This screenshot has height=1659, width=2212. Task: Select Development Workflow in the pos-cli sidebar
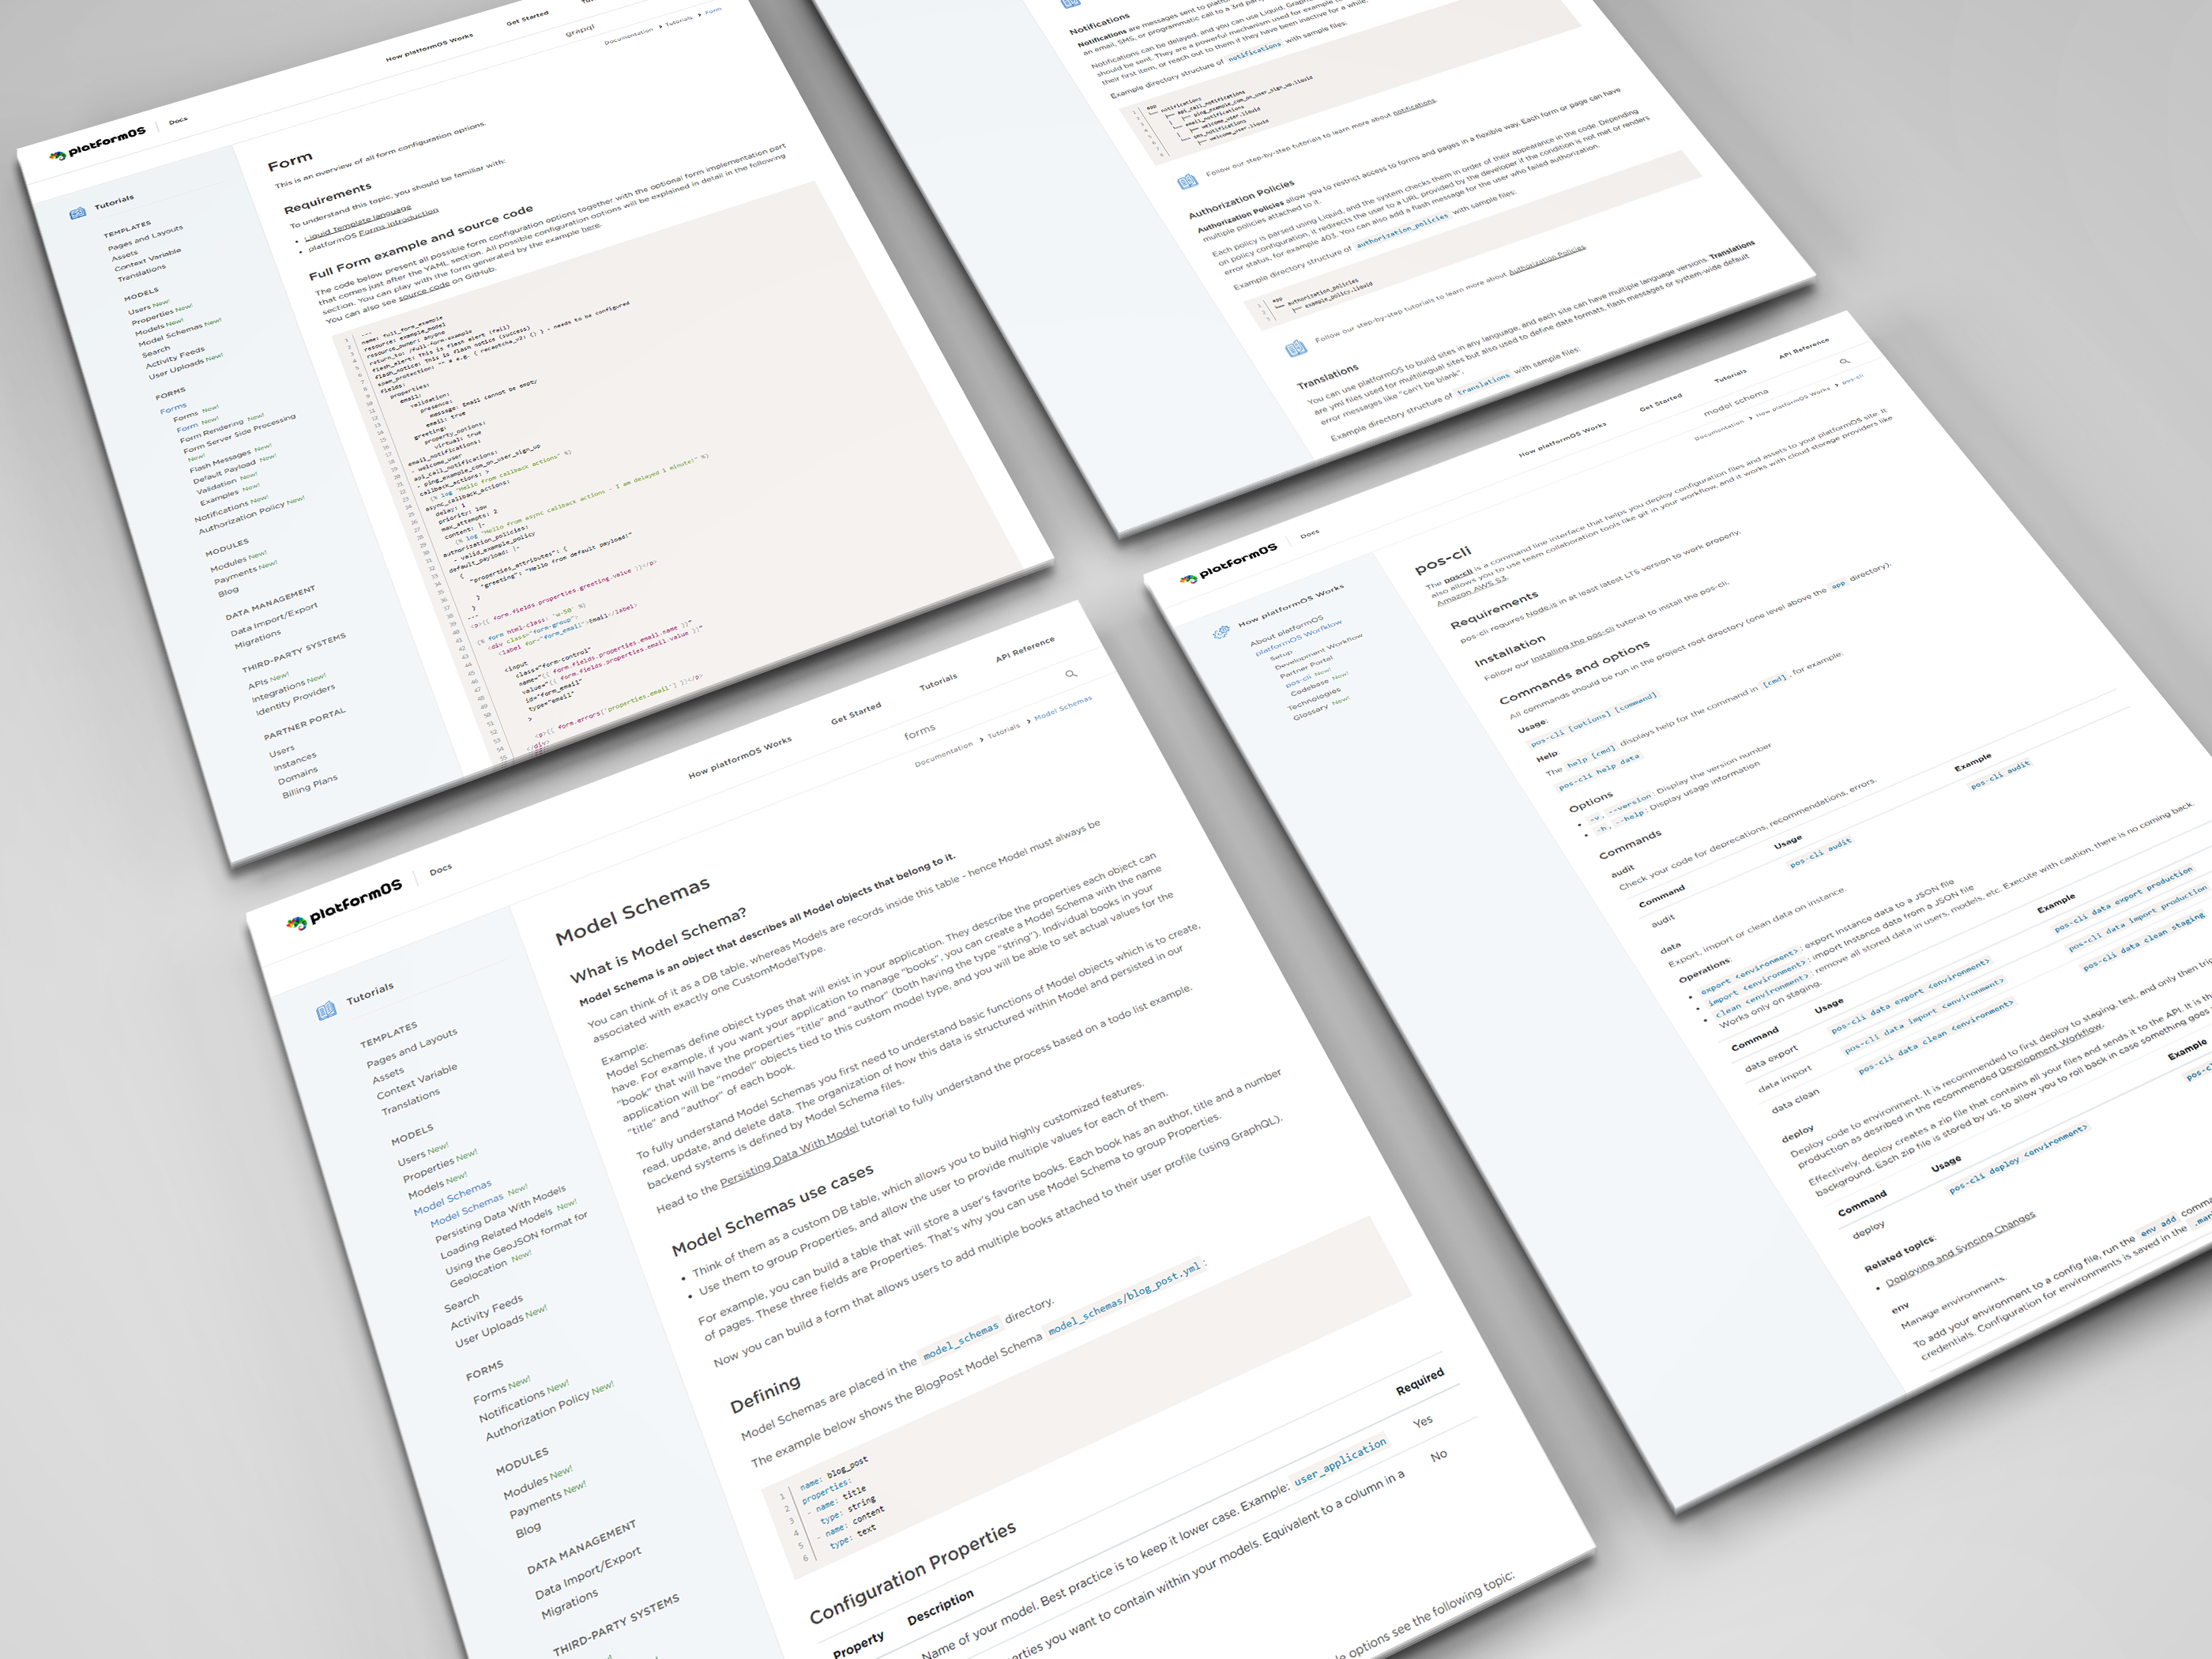pyautogui.click(x=1318, y=651)
